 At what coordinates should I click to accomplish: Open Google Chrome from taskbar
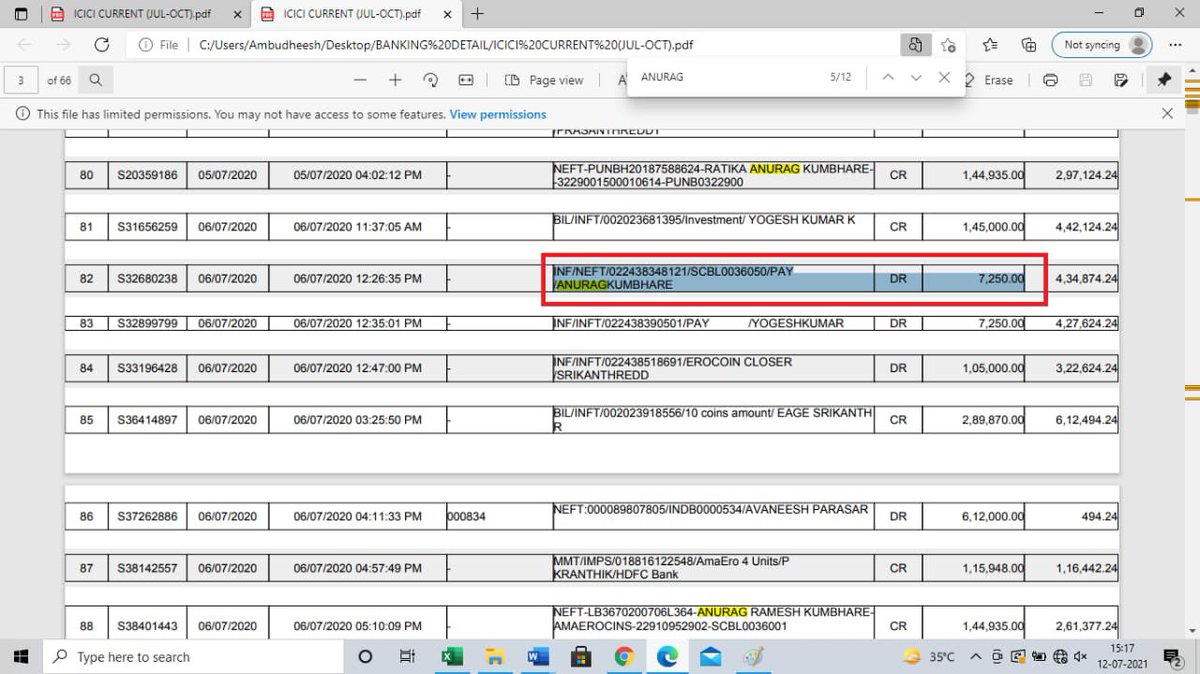[x=624, y=657]
